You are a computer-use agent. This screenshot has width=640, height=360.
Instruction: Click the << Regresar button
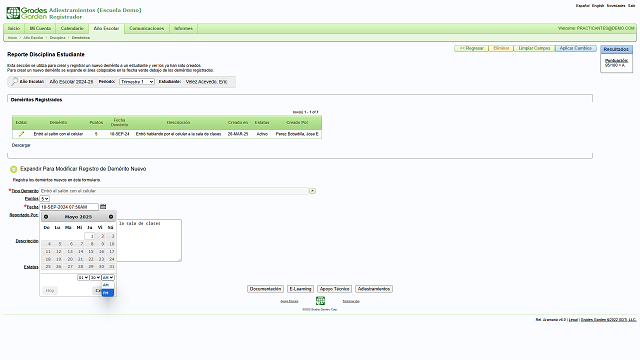pos(471,48)
